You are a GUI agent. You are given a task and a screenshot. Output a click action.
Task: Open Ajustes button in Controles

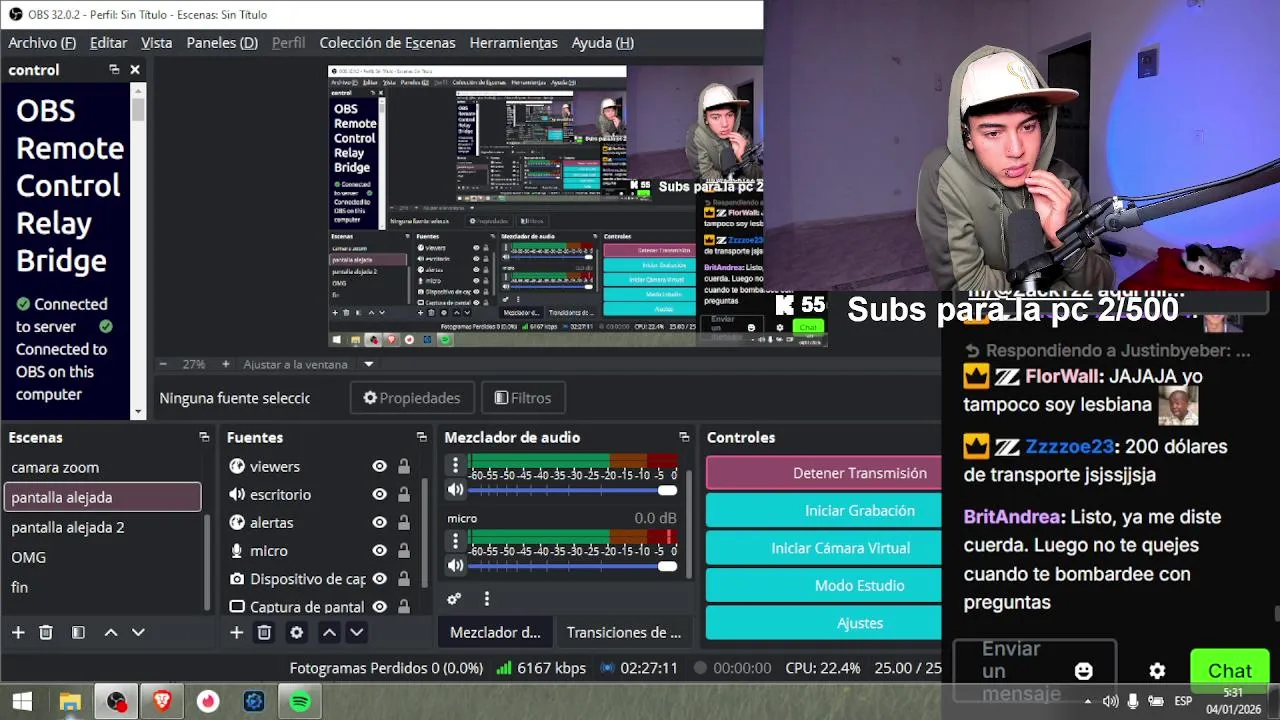(824, 623)
